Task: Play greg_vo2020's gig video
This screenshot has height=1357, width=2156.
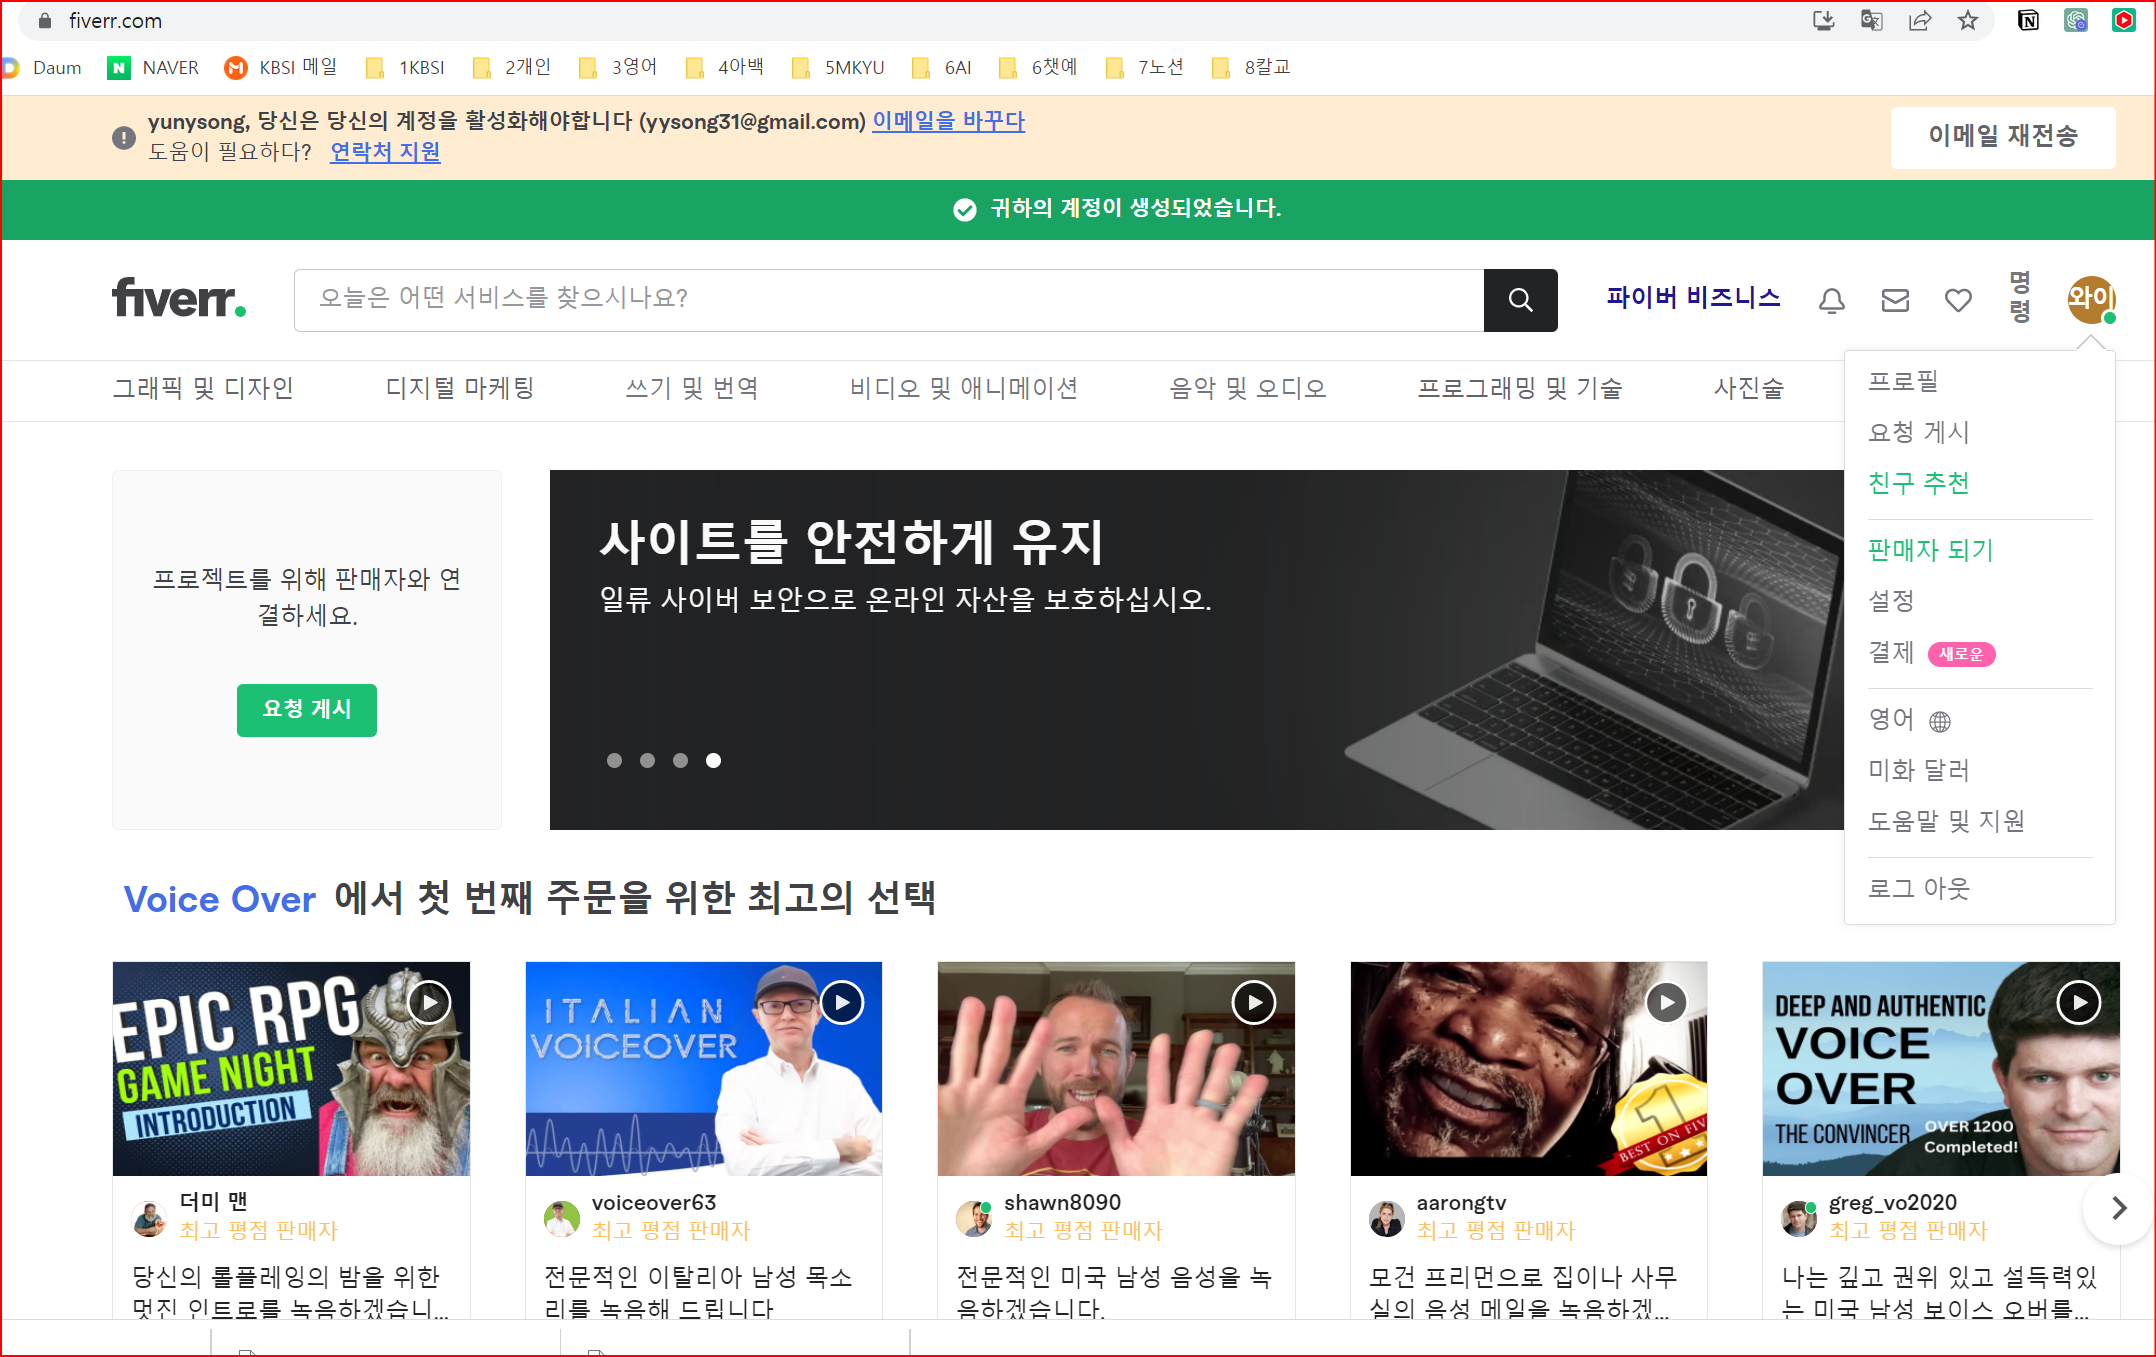Action: click(x=2079, y=1002)
